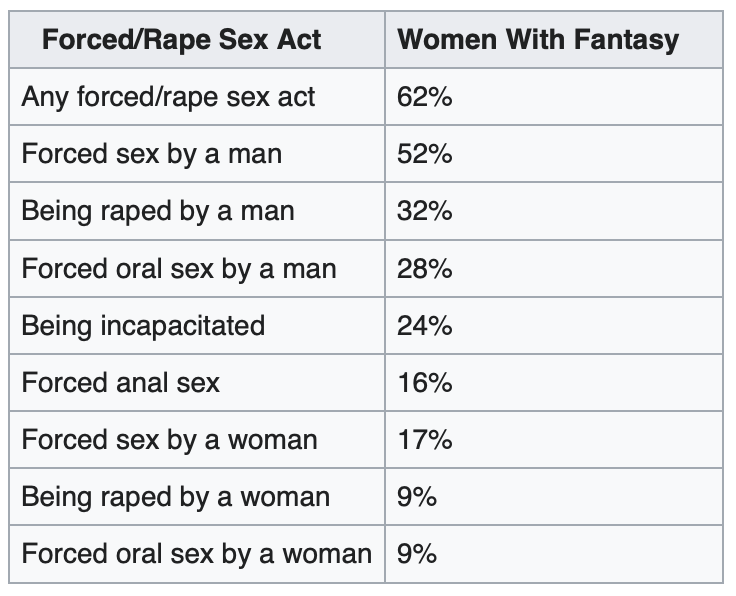The image size is (736, 596).
Task: Select the "Being raped by a man" cell
Action: tap(157, 211)
